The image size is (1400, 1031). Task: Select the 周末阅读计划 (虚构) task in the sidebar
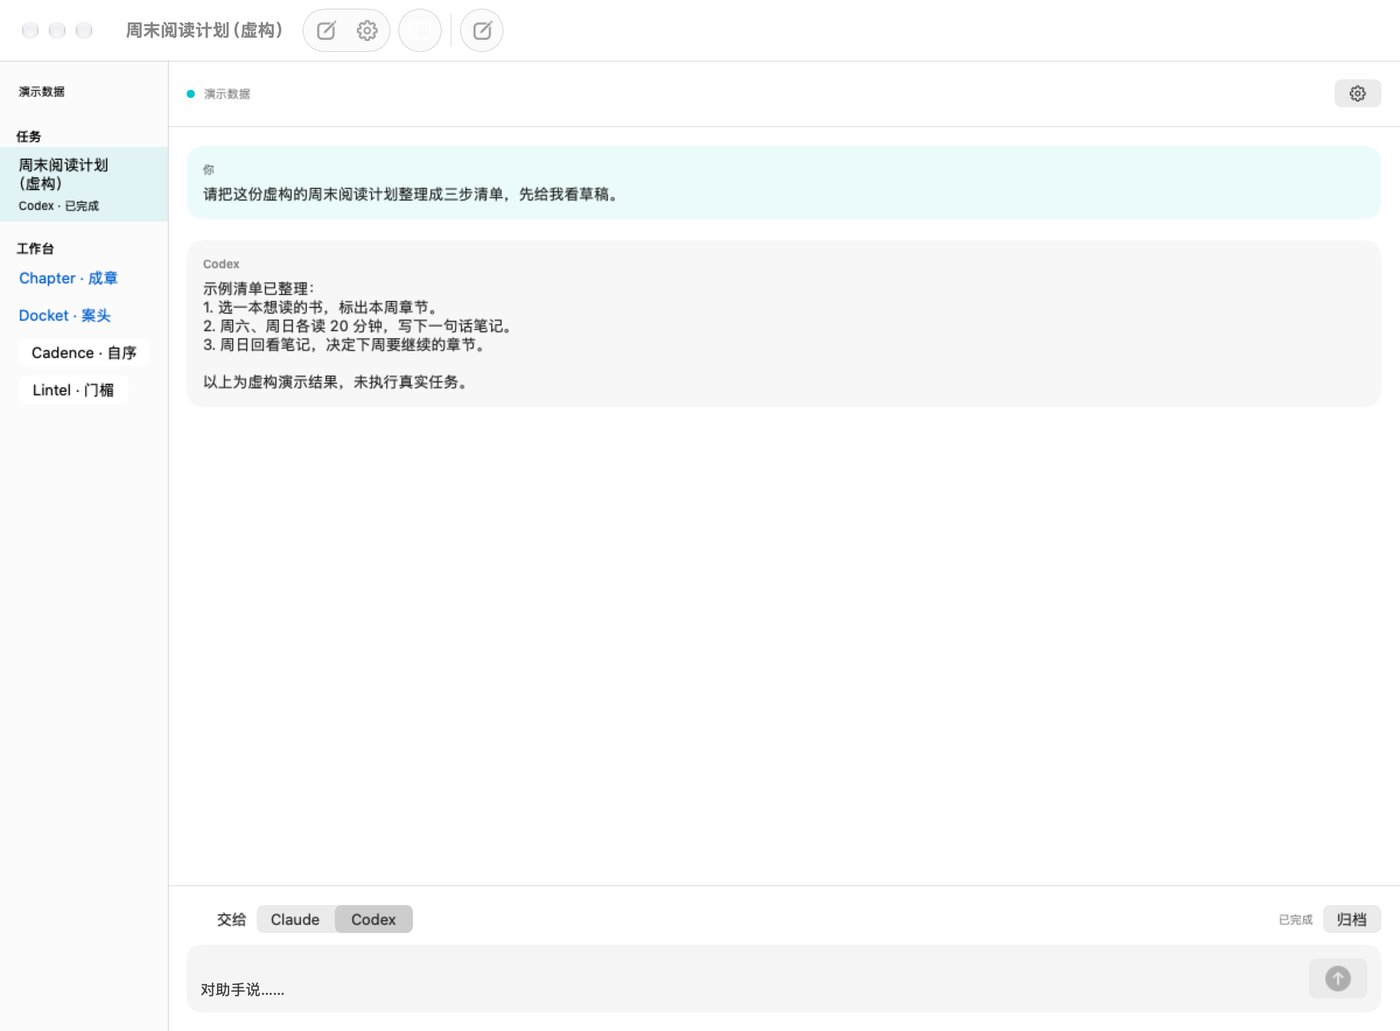point(84,184)
